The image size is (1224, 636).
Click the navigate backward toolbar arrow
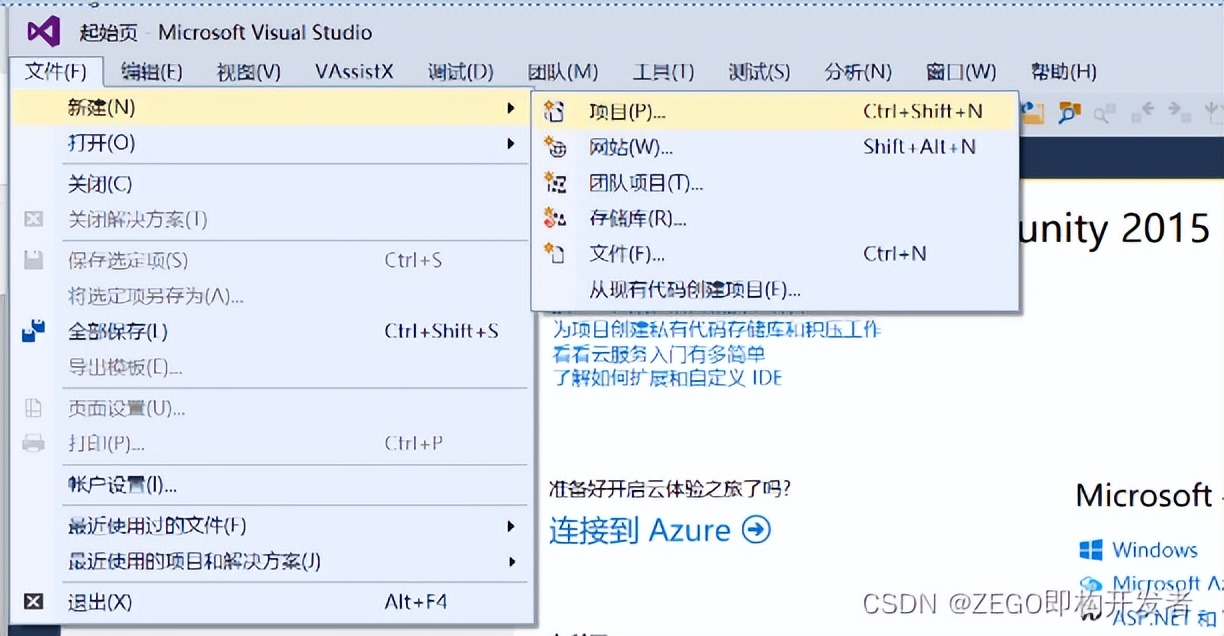point(1142,112)
